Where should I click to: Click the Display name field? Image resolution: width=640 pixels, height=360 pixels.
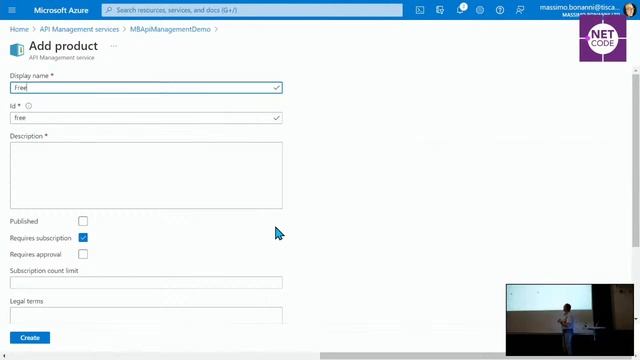point(146,88)
